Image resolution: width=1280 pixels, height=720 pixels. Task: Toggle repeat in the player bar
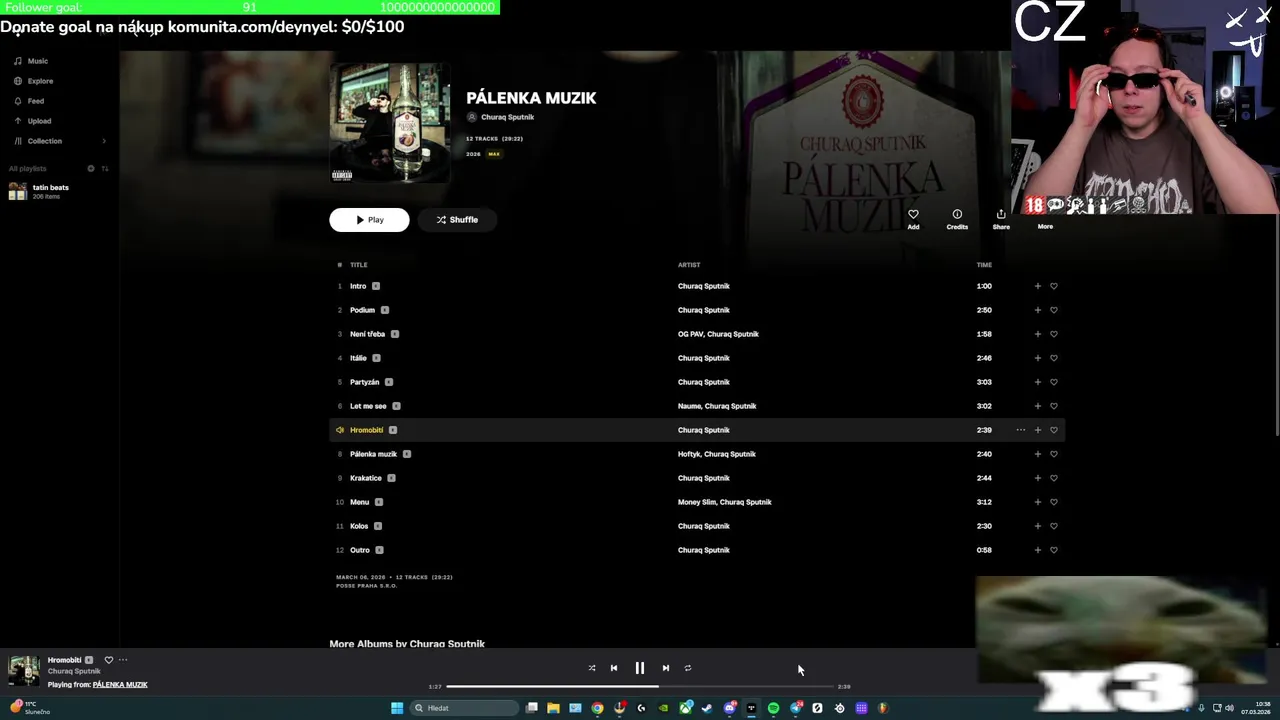(x=688, y=668)
